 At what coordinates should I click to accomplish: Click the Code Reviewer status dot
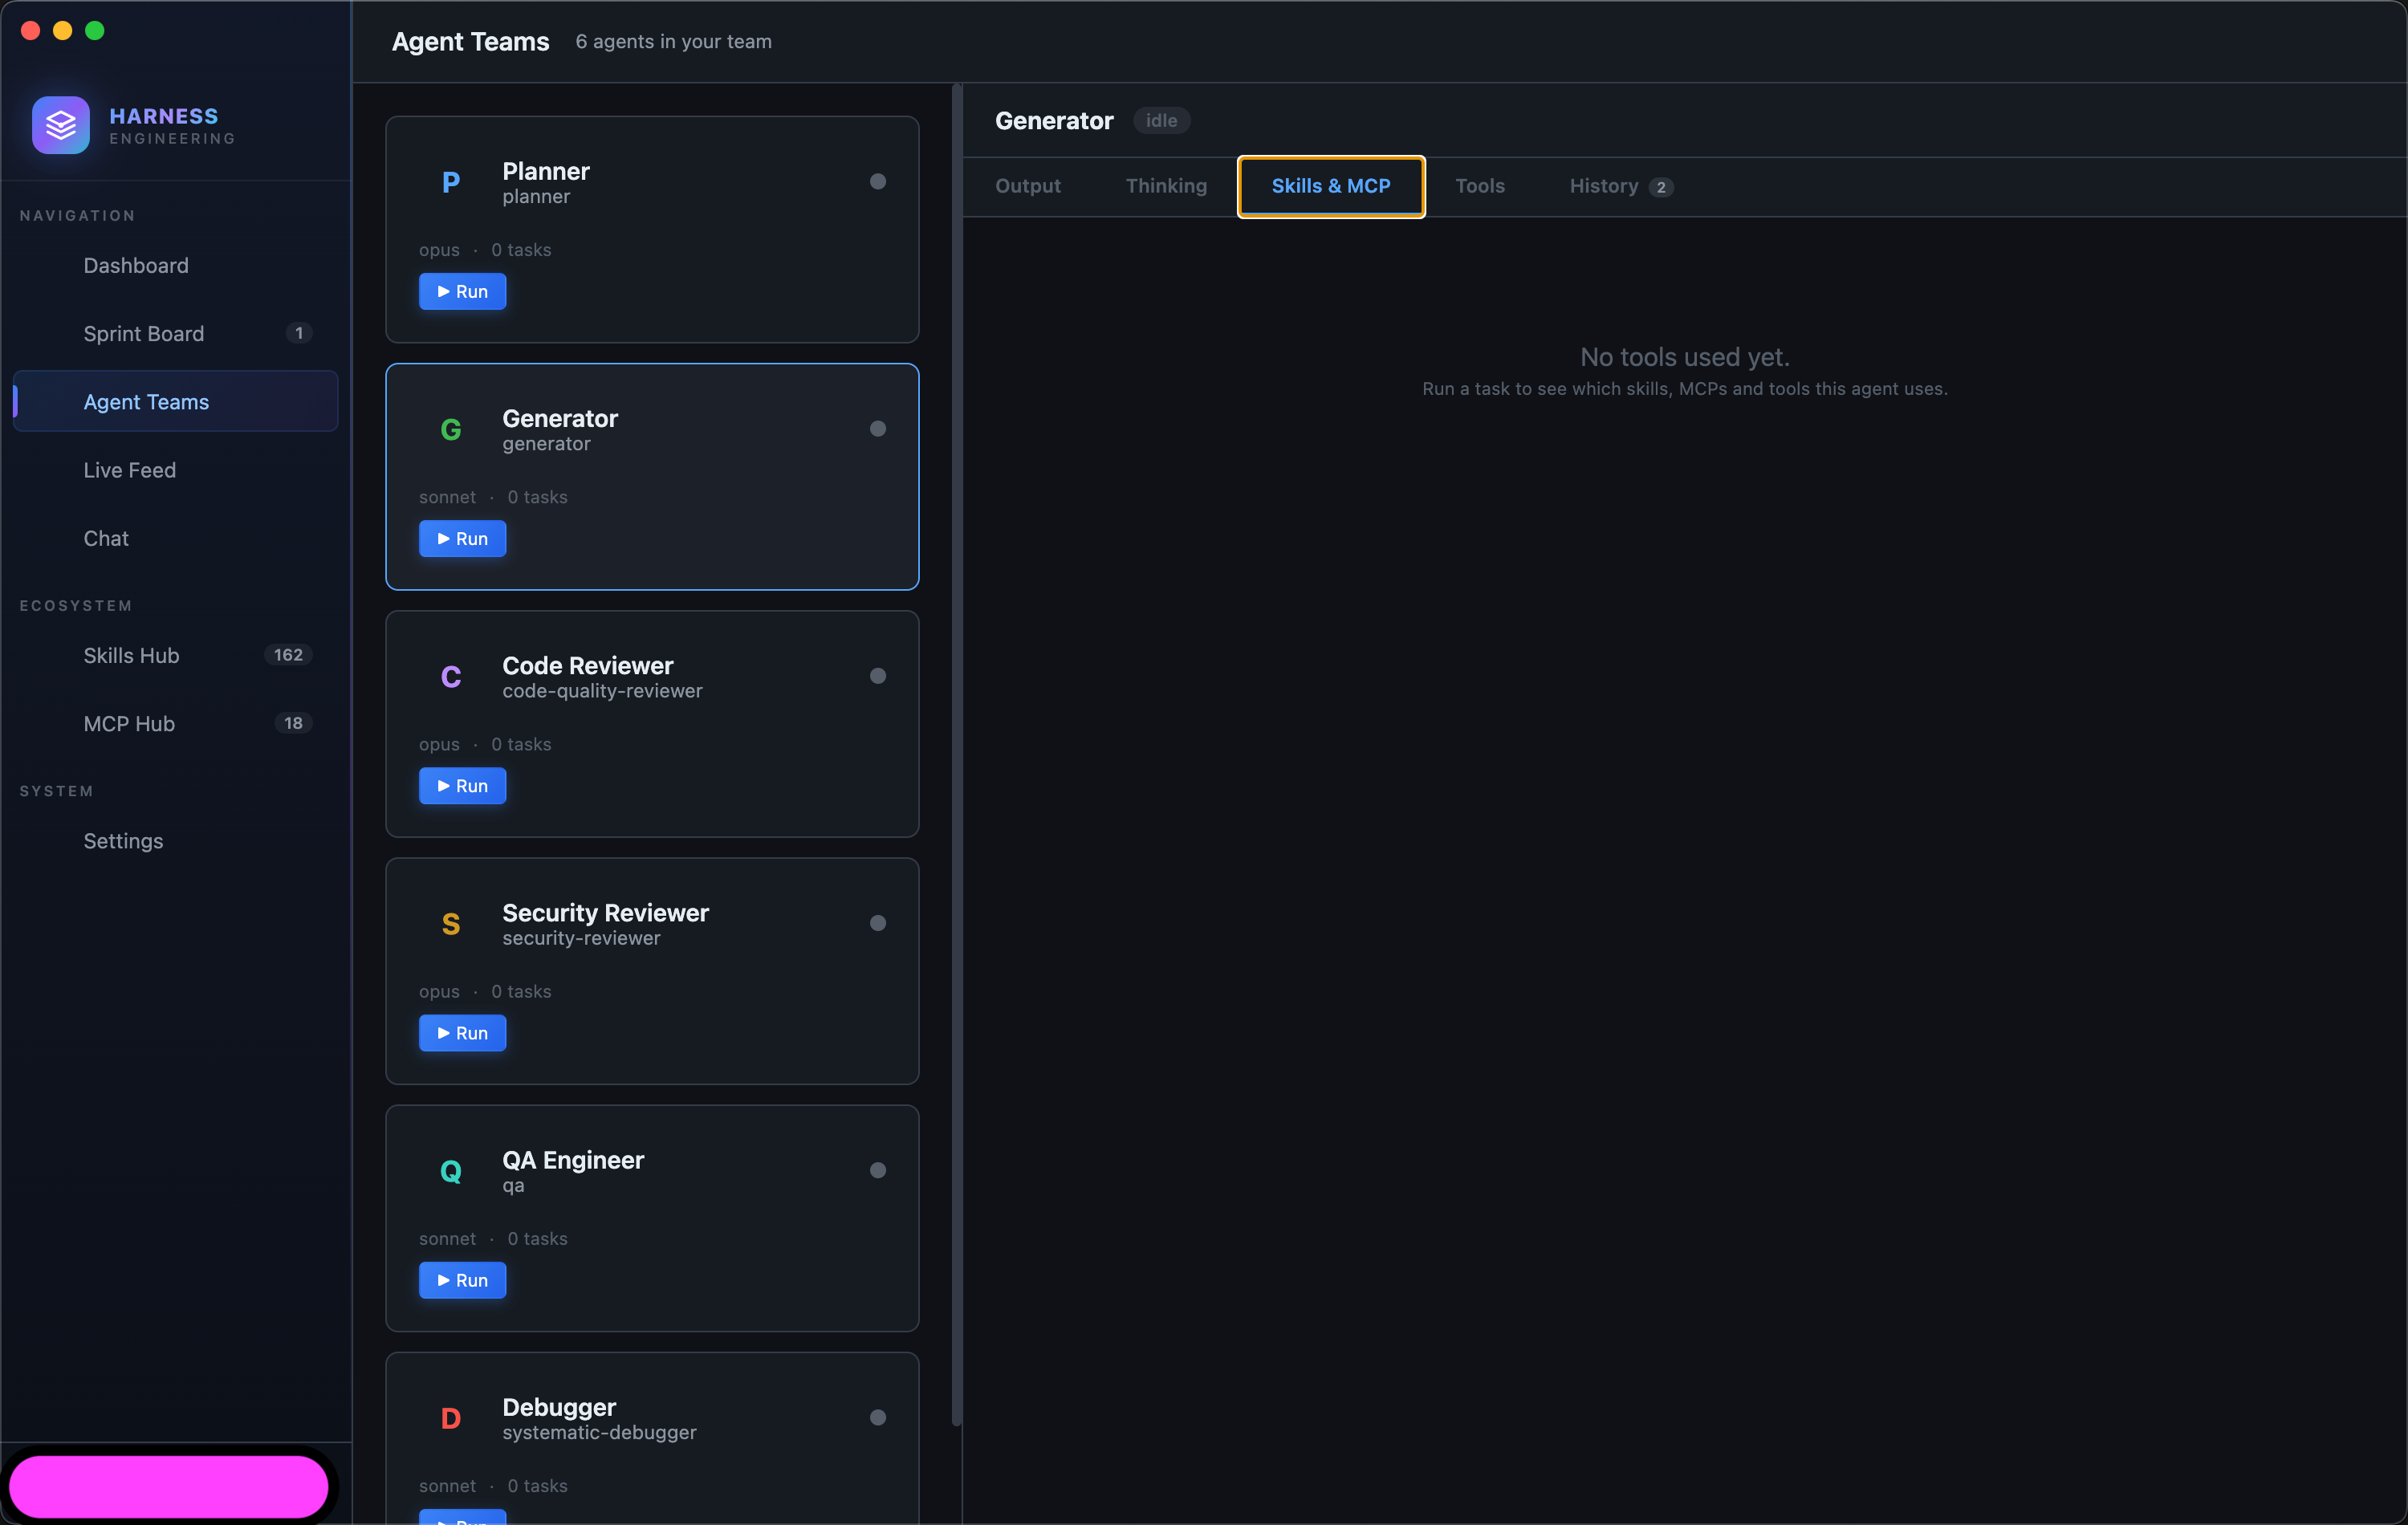(x=878, y=675)
